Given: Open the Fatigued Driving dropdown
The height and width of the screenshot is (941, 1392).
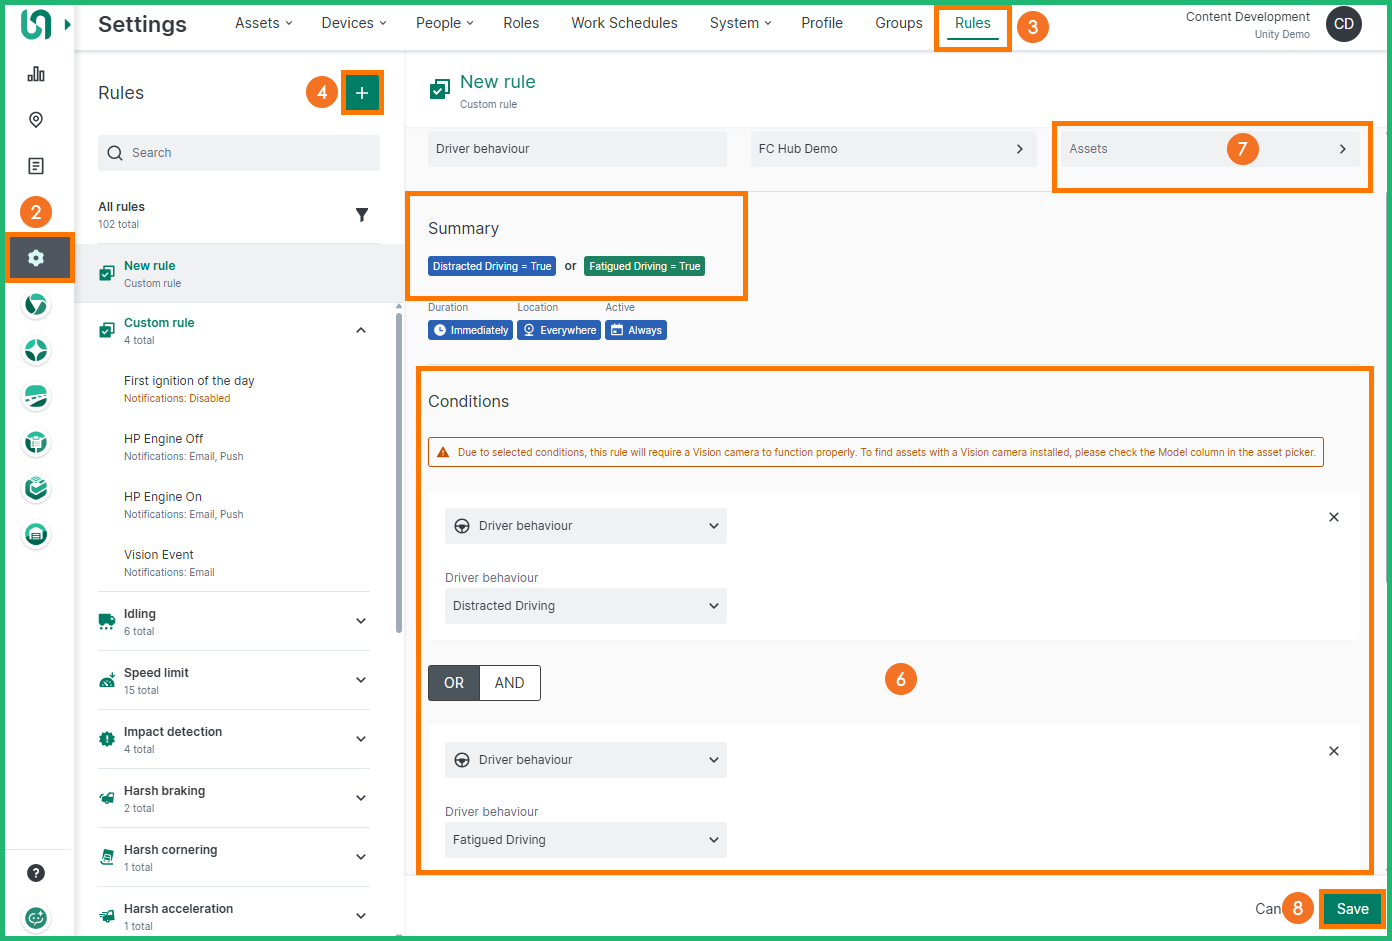Looking at the screenshot, I should pyautogui.click(x=585, y=840).
